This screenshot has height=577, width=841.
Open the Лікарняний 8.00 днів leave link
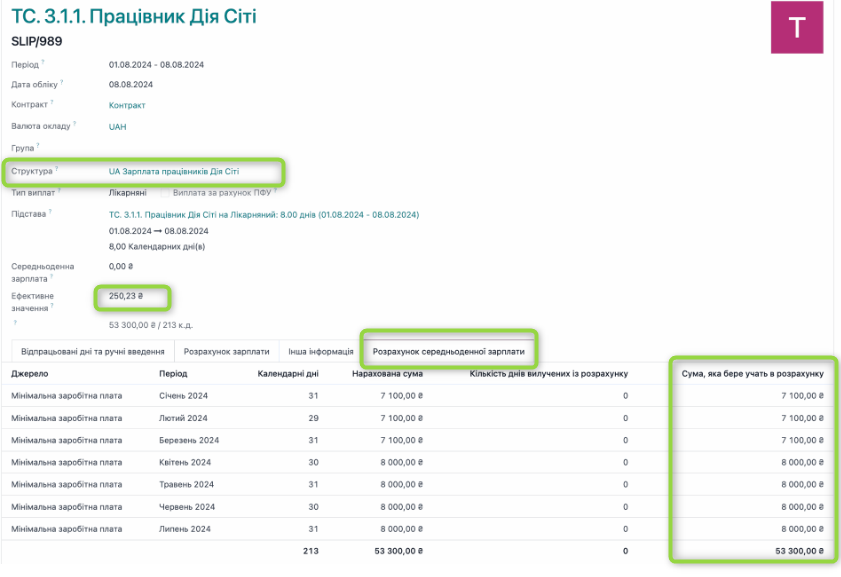tap(263, 214)
